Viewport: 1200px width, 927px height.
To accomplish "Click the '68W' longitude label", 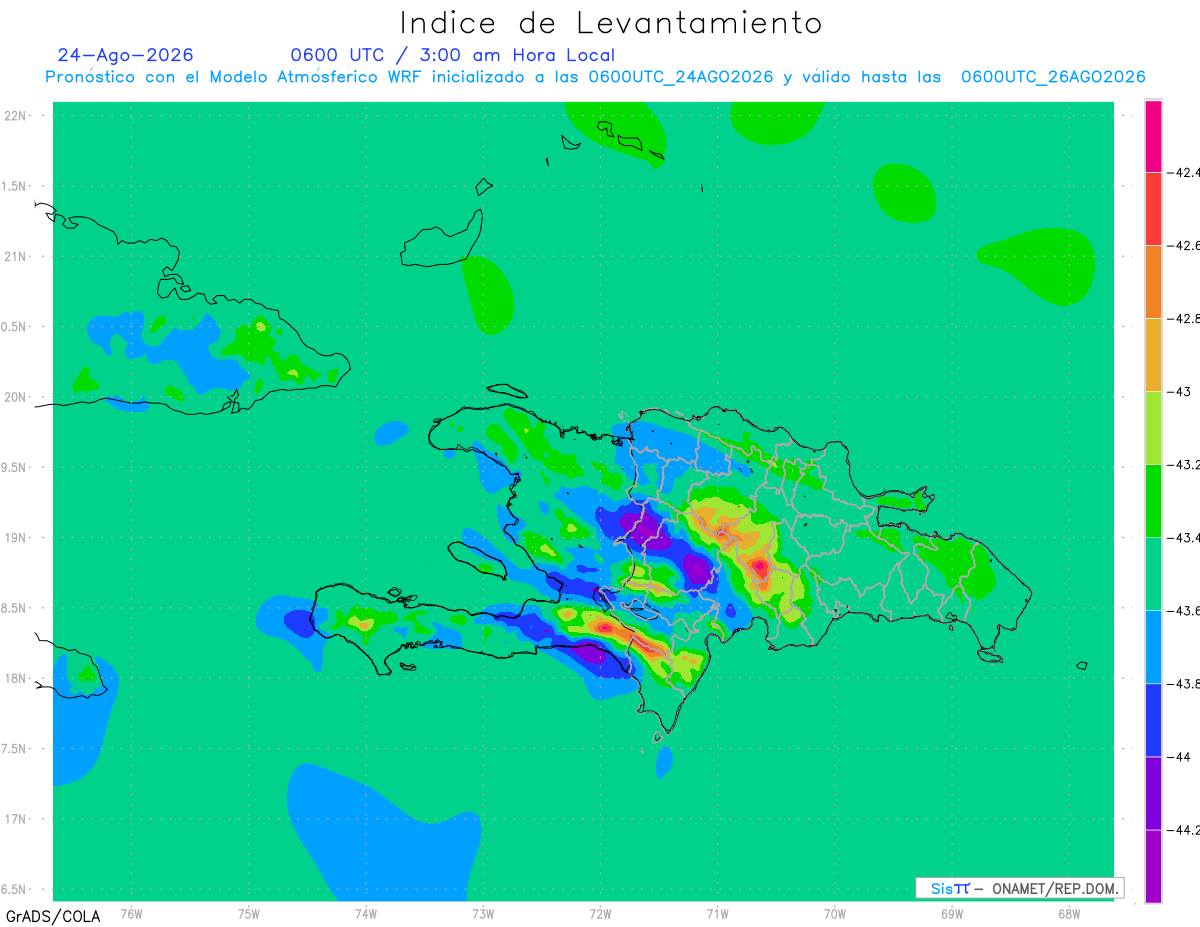I will tap(1069, 913).
